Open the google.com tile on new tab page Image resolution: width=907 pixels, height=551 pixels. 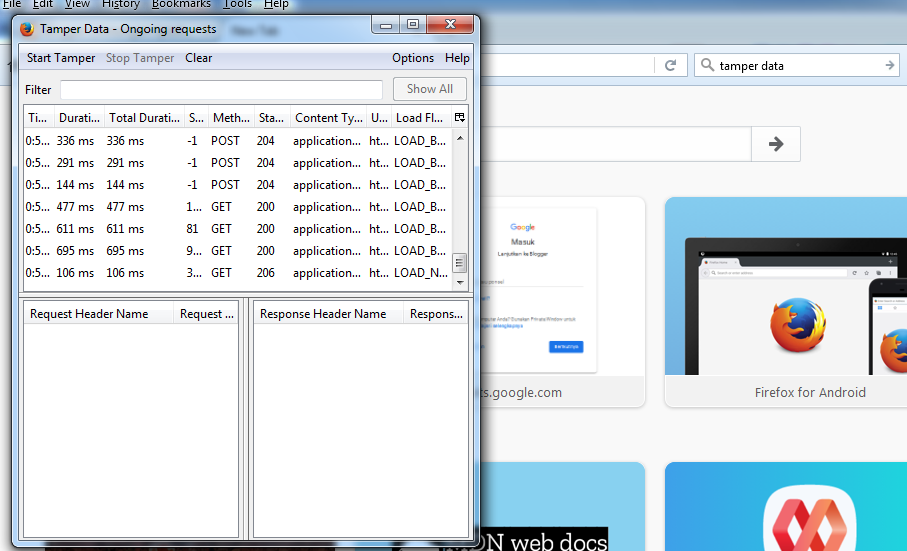(x=561, y=302)
